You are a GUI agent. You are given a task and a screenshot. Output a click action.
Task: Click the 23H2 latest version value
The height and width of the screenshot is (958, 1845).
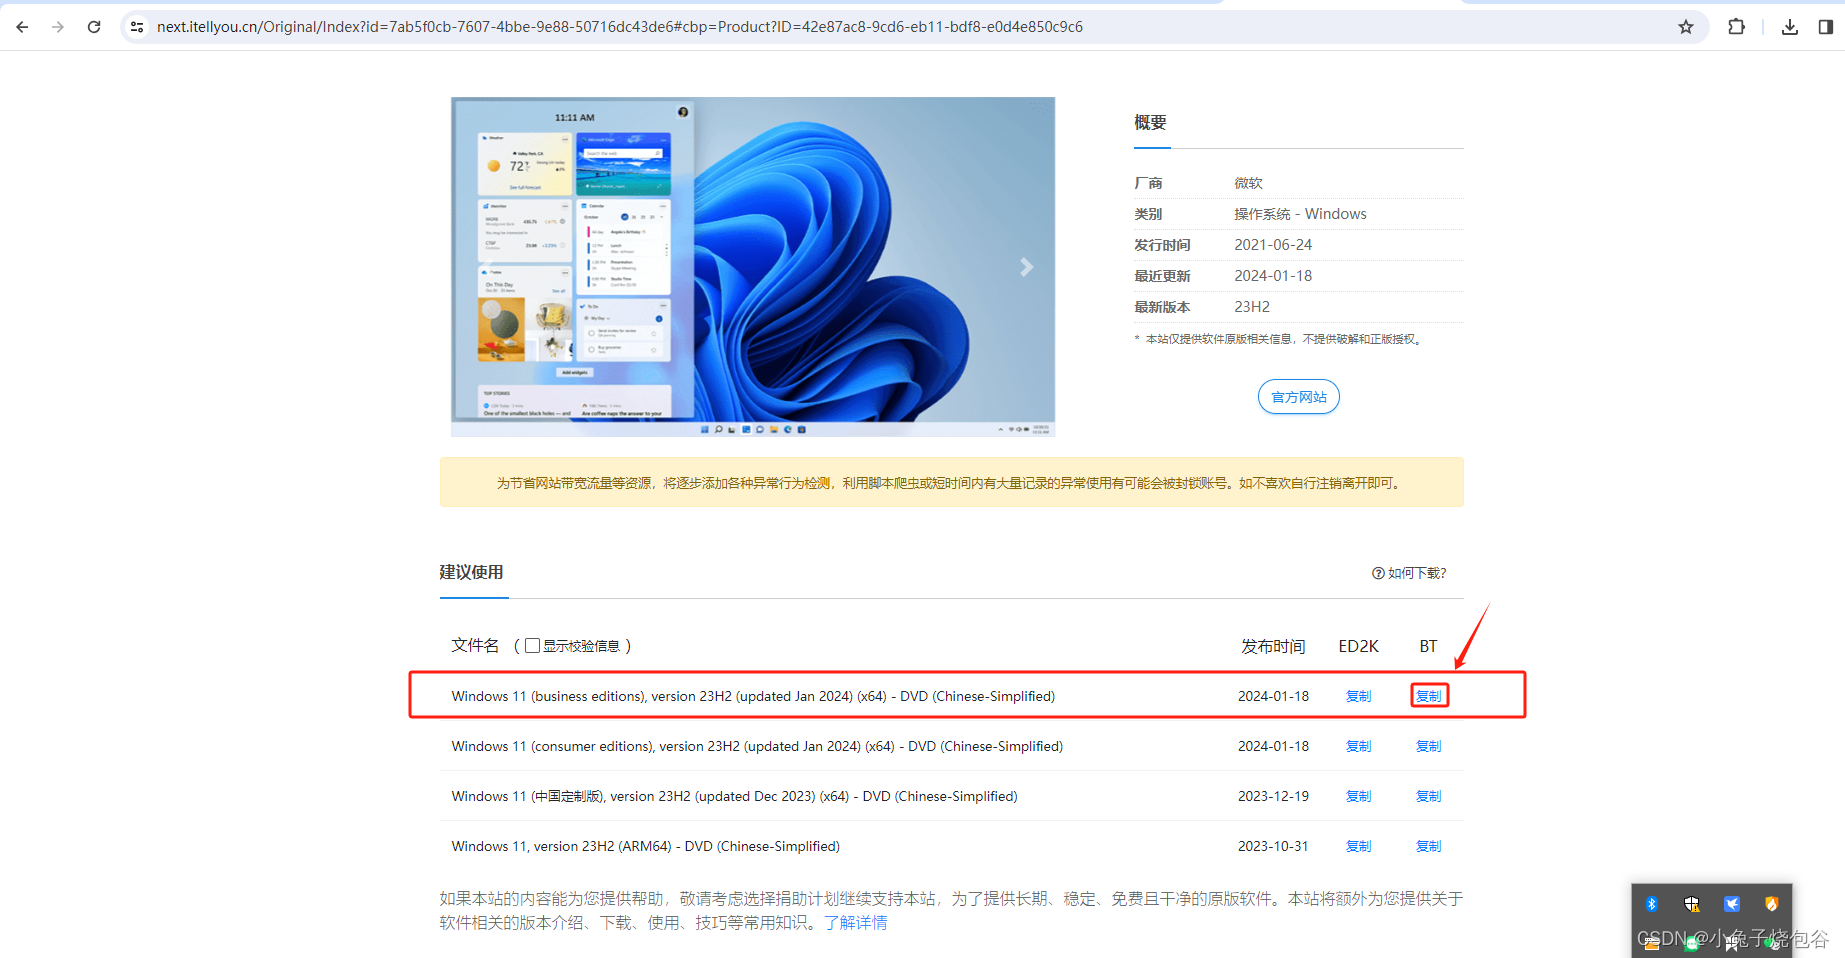click(1252, 307)
